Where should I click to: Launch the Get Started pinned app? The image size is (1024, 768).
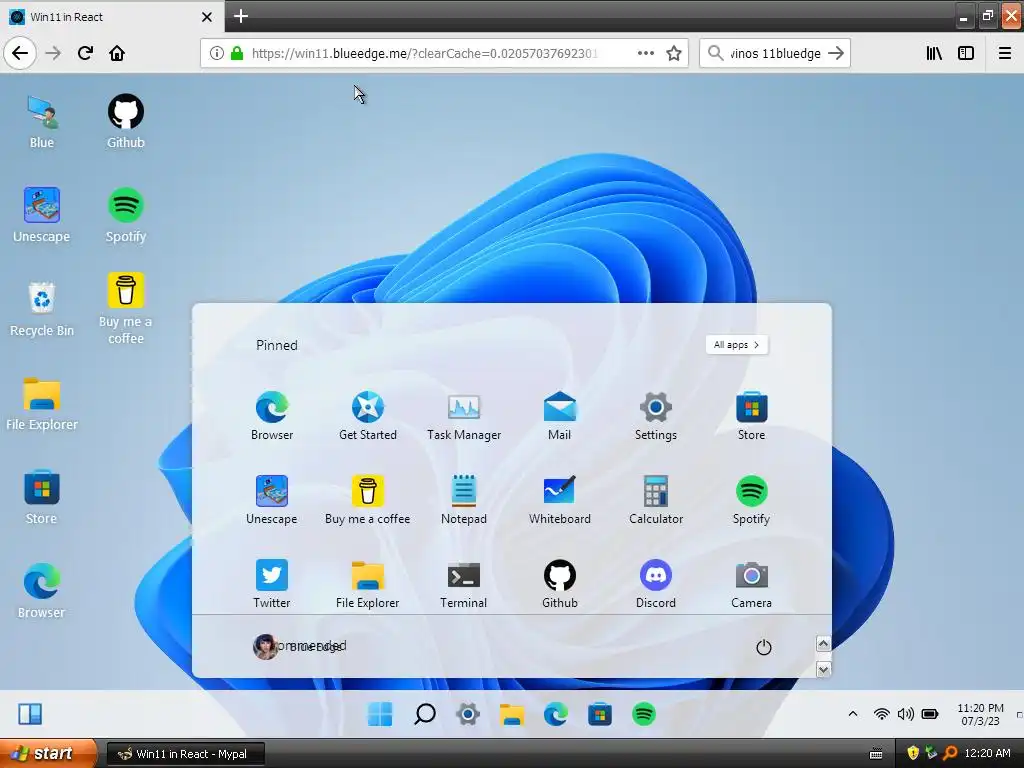(x=368, y=416)
